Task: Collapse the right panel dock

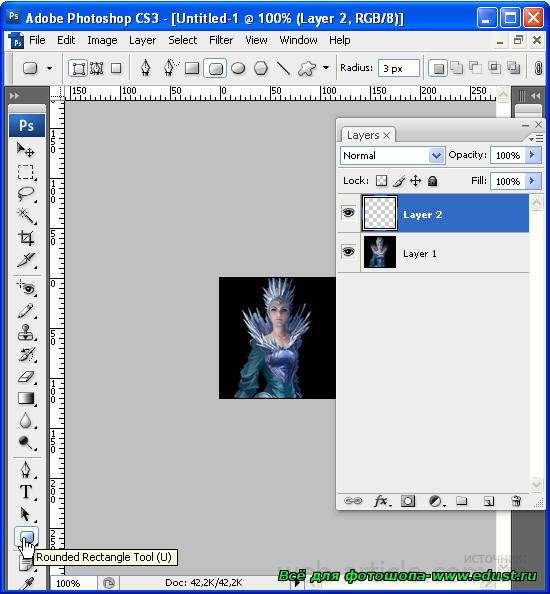Action: coord(535,95)
